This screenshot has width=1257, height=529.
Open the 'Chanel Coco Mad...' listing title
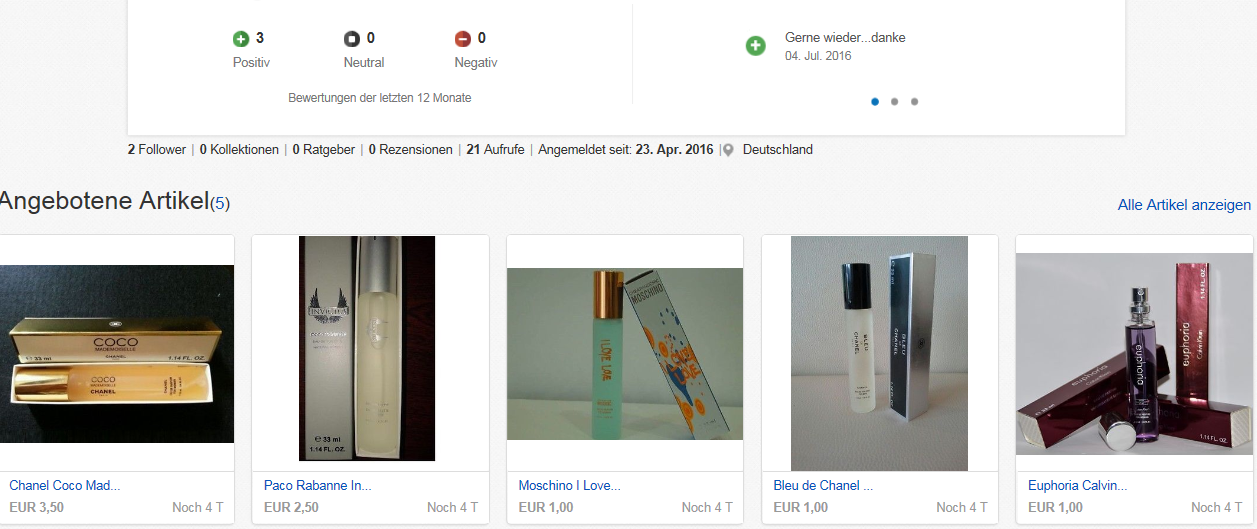64,485
